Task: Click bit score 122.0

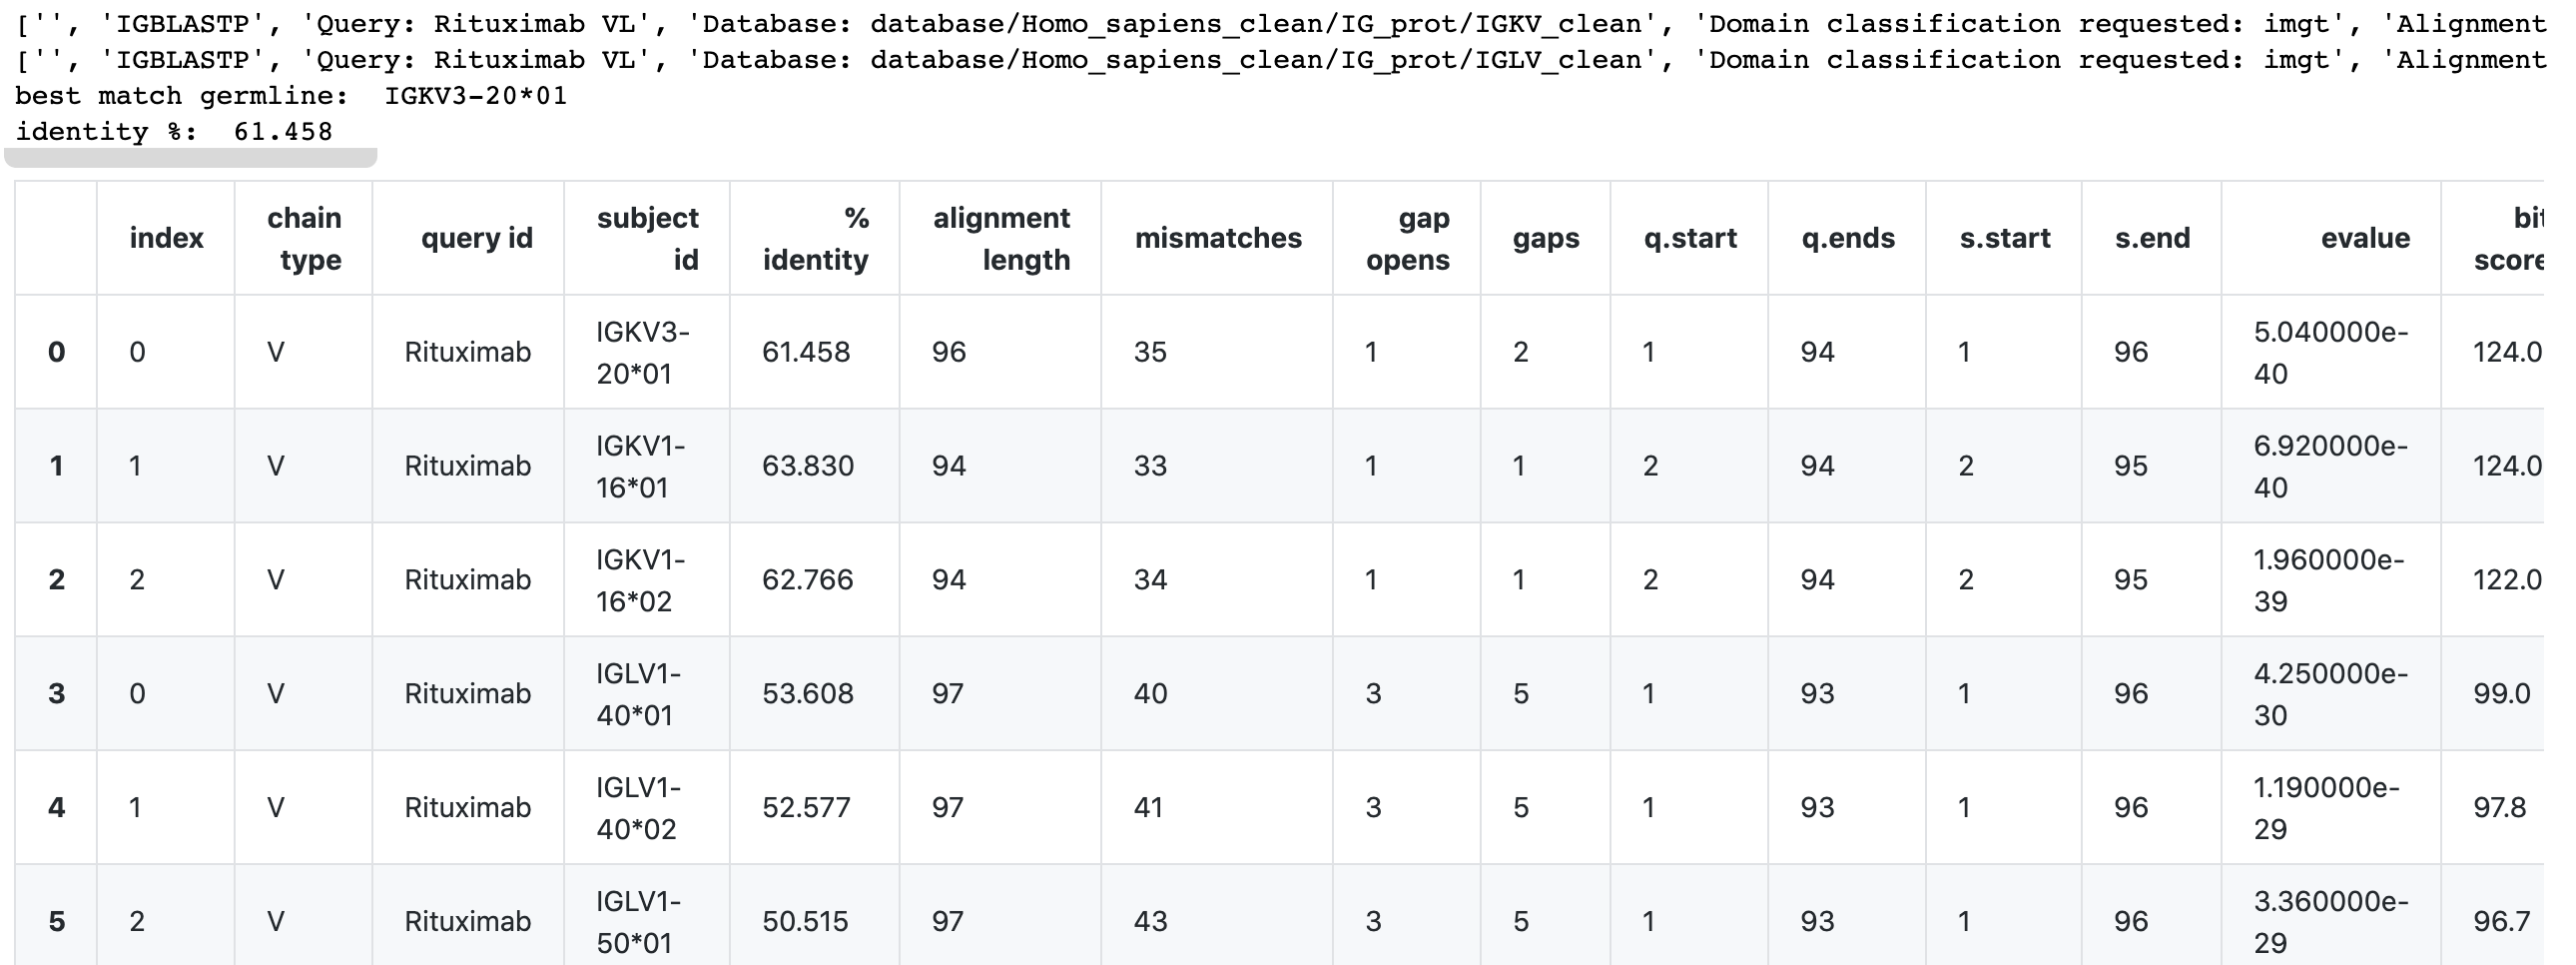Action: (x=2507, y=580)
